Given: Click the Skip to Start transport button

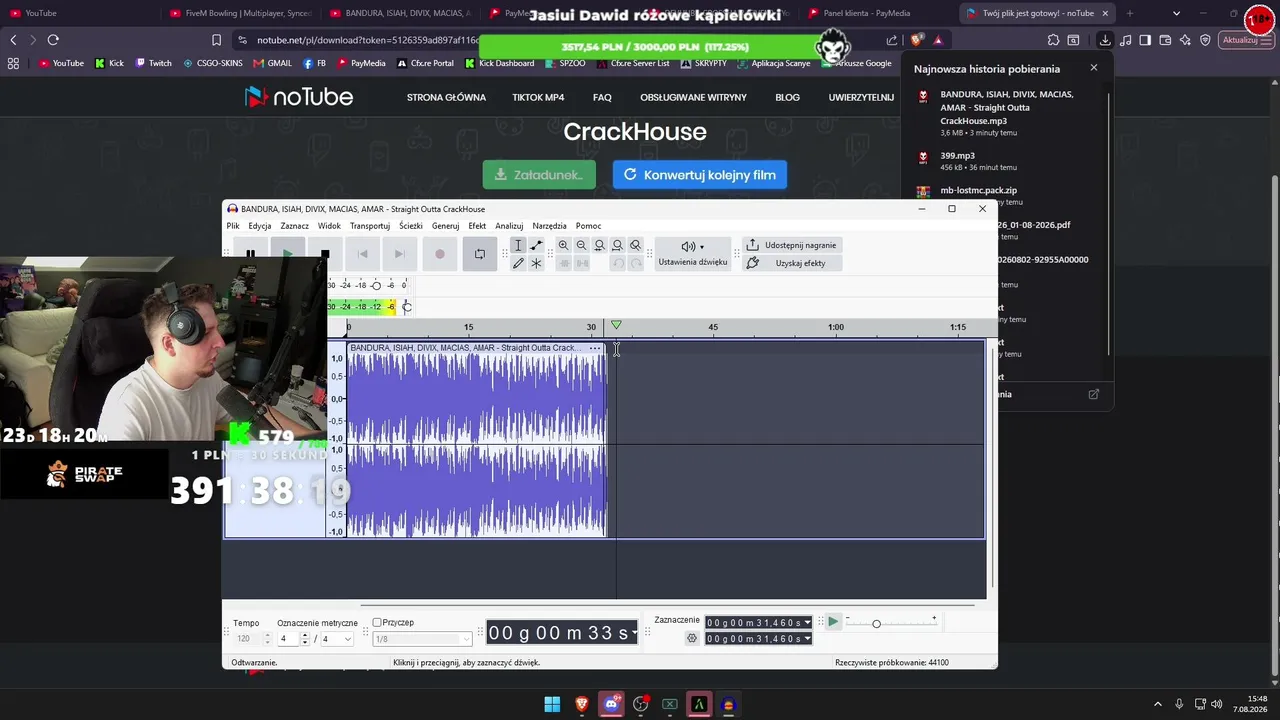Looking at the screenshot, I should pos(362,254).
